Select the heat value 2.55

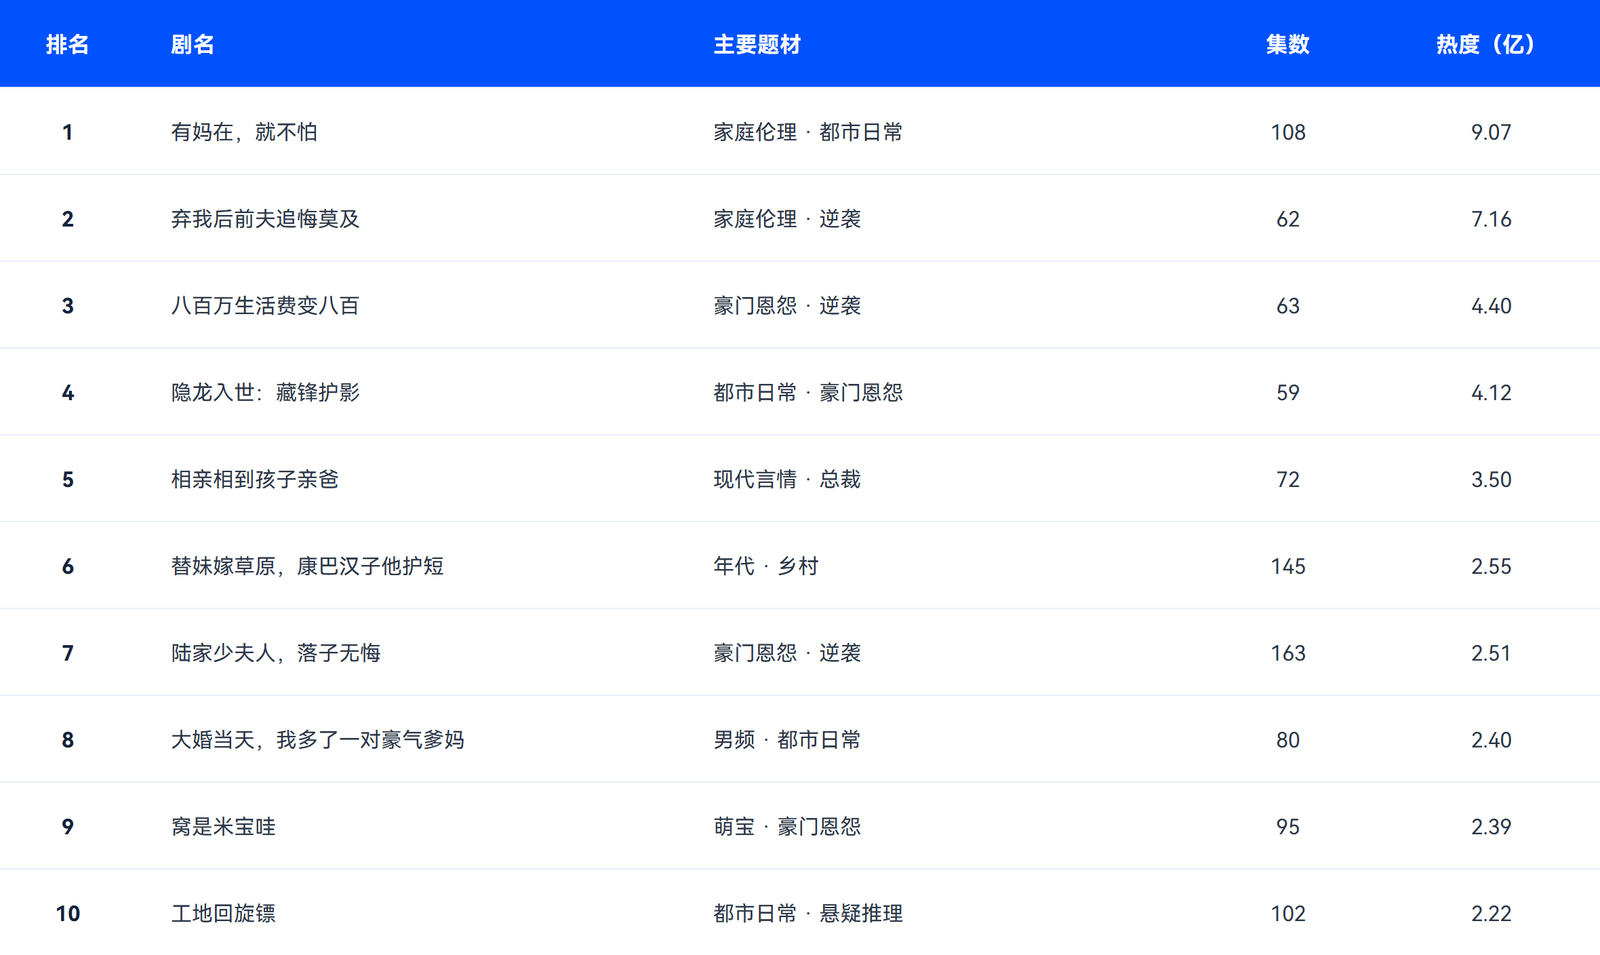[1491, 567]
